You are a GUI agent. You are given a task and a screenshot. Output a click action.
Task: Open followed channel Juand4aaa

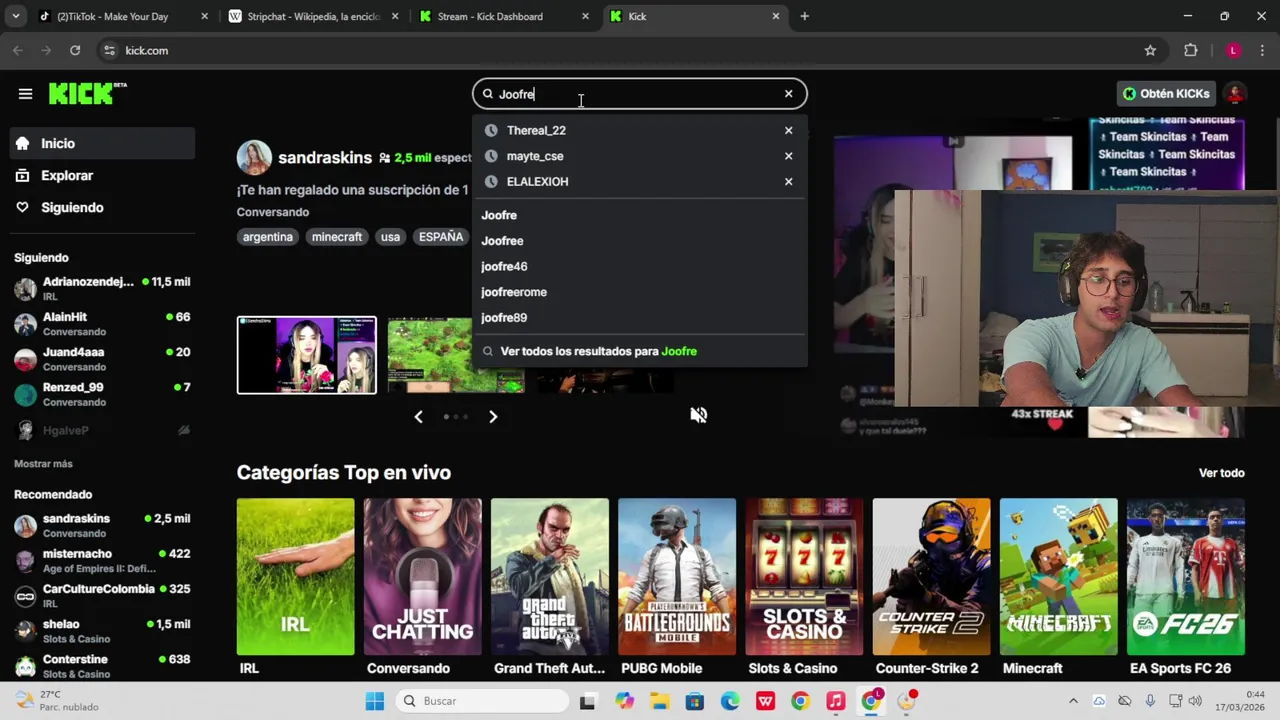pos(102,359)
